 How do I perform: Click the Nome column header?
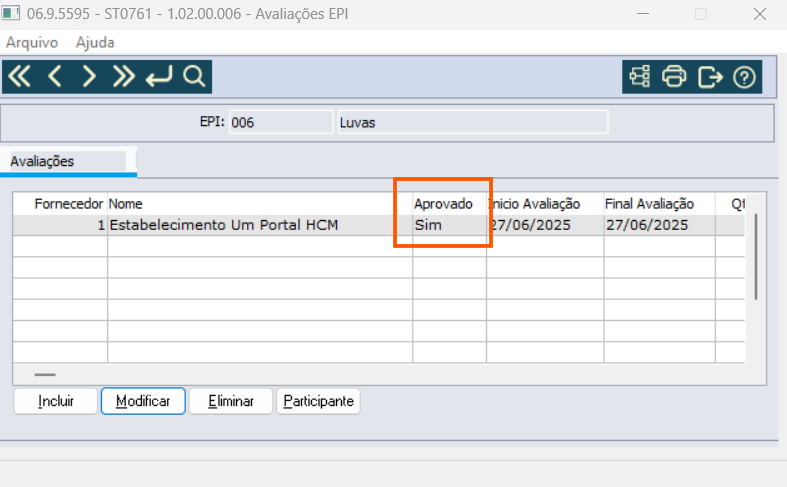[260, 204]
